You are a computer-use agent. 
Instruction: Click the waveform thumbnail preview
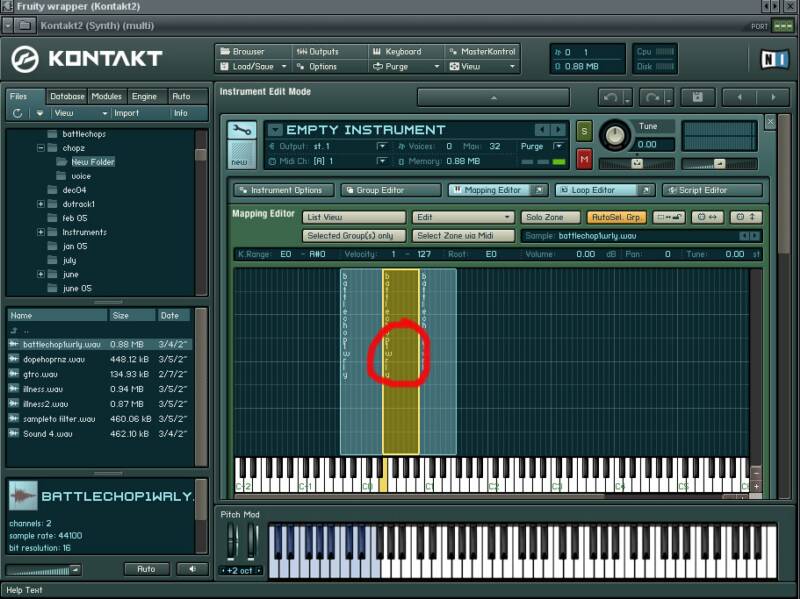(23, 495)
